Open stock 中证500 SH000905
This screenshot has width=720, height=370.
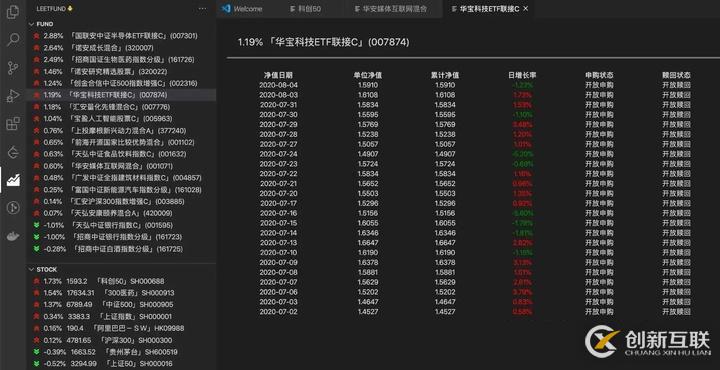click(122, 305)
